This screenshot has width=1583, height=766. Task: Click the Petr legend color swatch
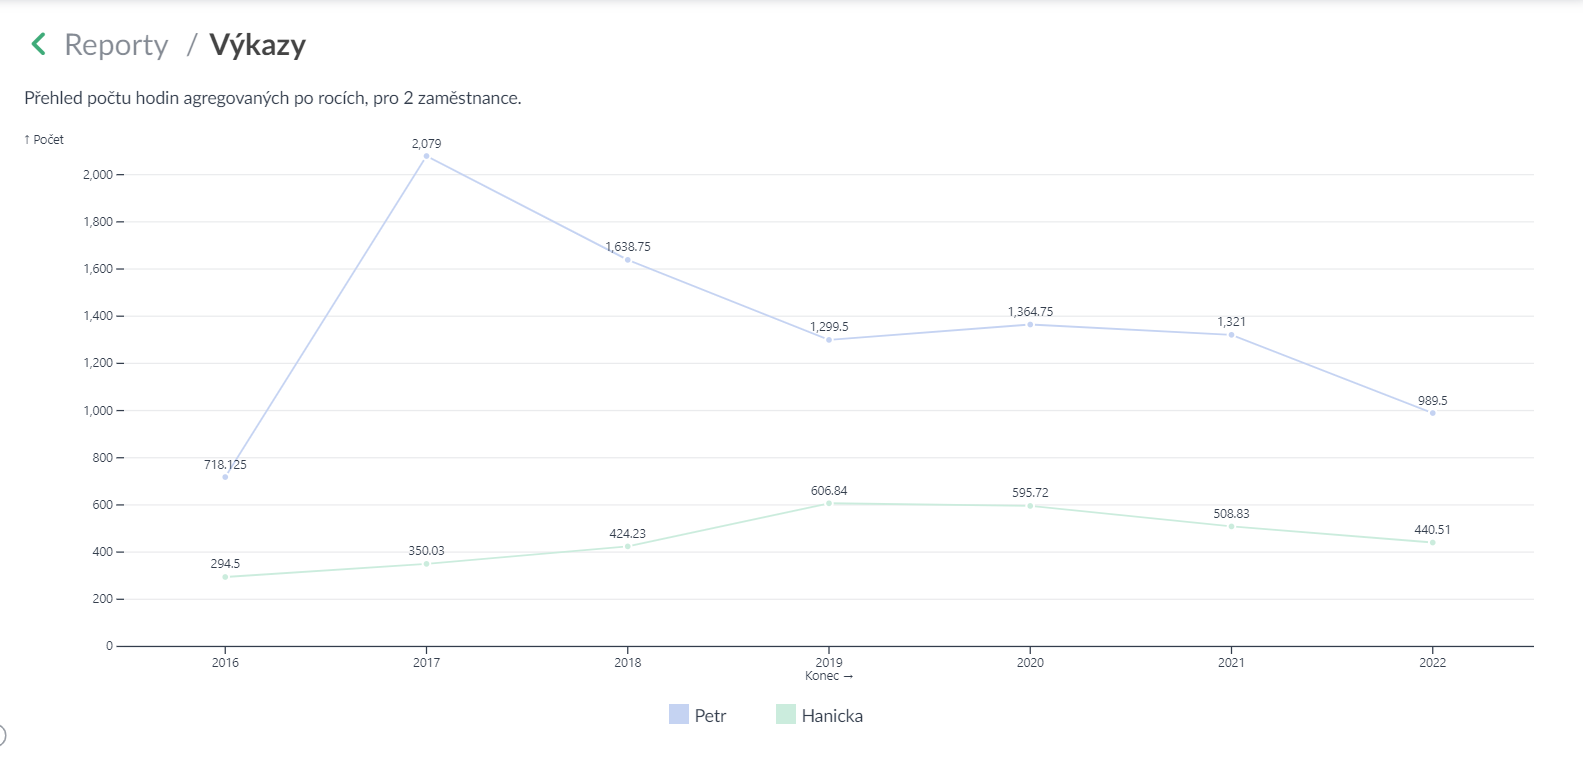click(x=679, y=715)
